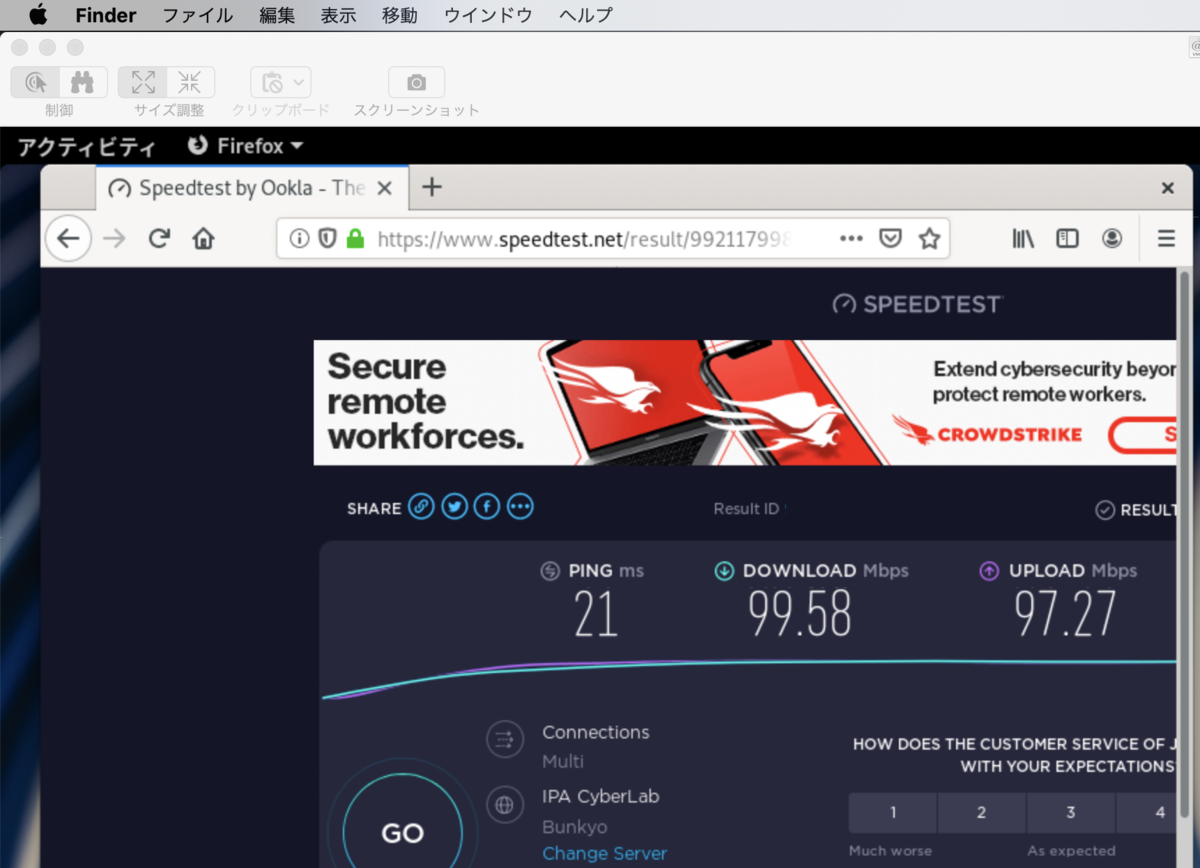Click the IPA CyberLab globe icon
The image size is (1200, 868).
[505, 804]
